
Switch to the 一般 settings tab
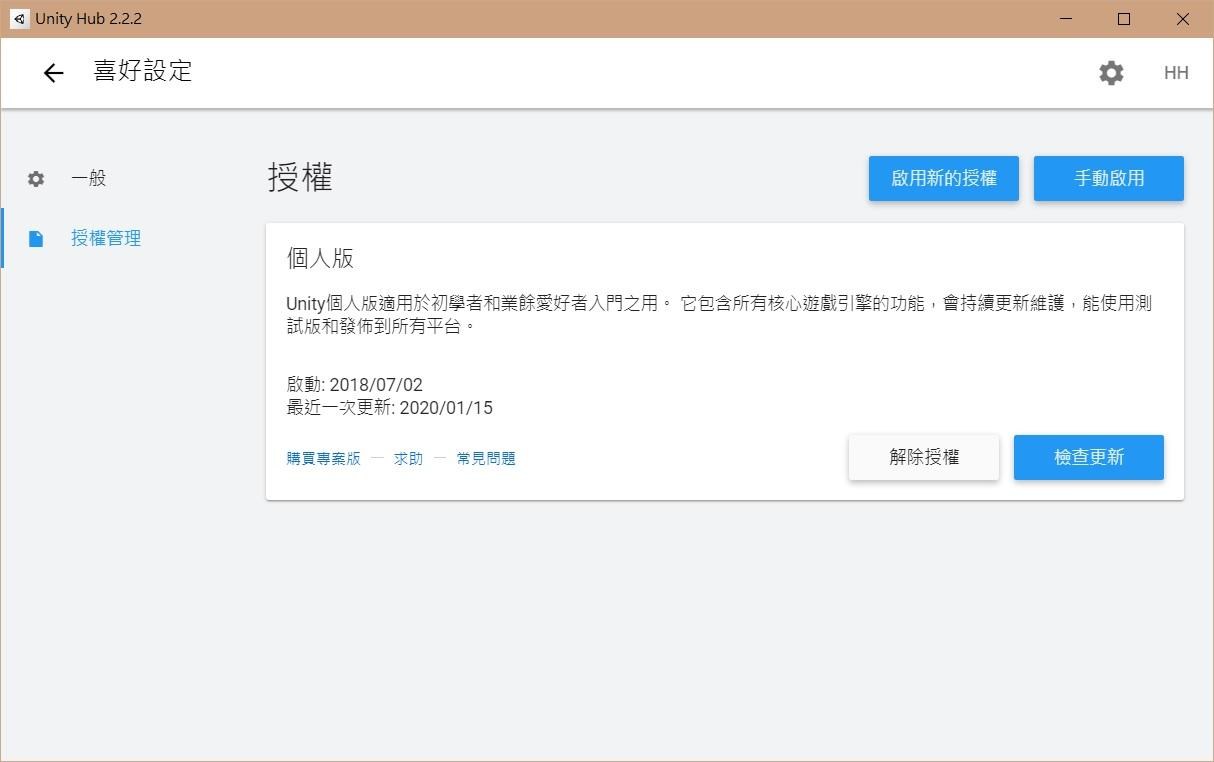89,179
